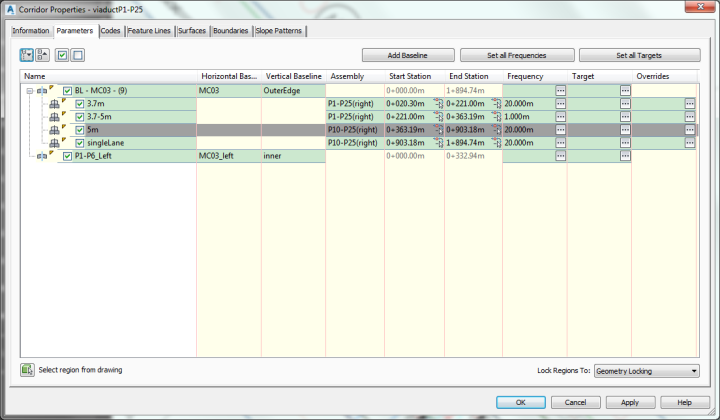Open target mapping for BL - MC03 baseline
The image size is (720, 420).
tap(625, 90)
